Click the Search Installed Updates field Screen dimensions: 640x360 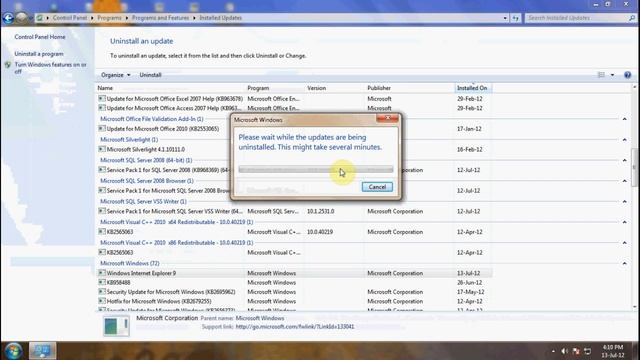click(x=576, y=18)
